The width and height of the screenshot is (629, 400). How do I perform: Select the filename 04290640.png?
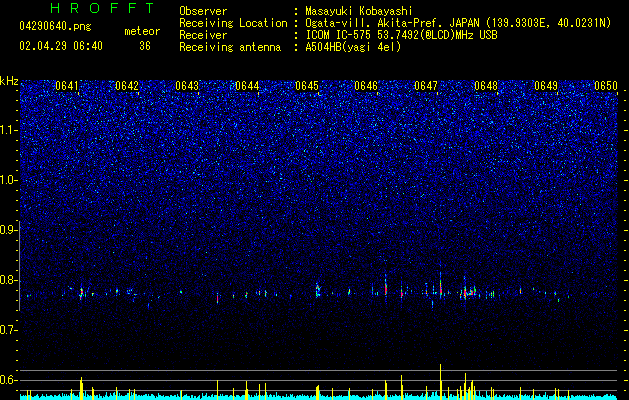click(x=55, y=27)
